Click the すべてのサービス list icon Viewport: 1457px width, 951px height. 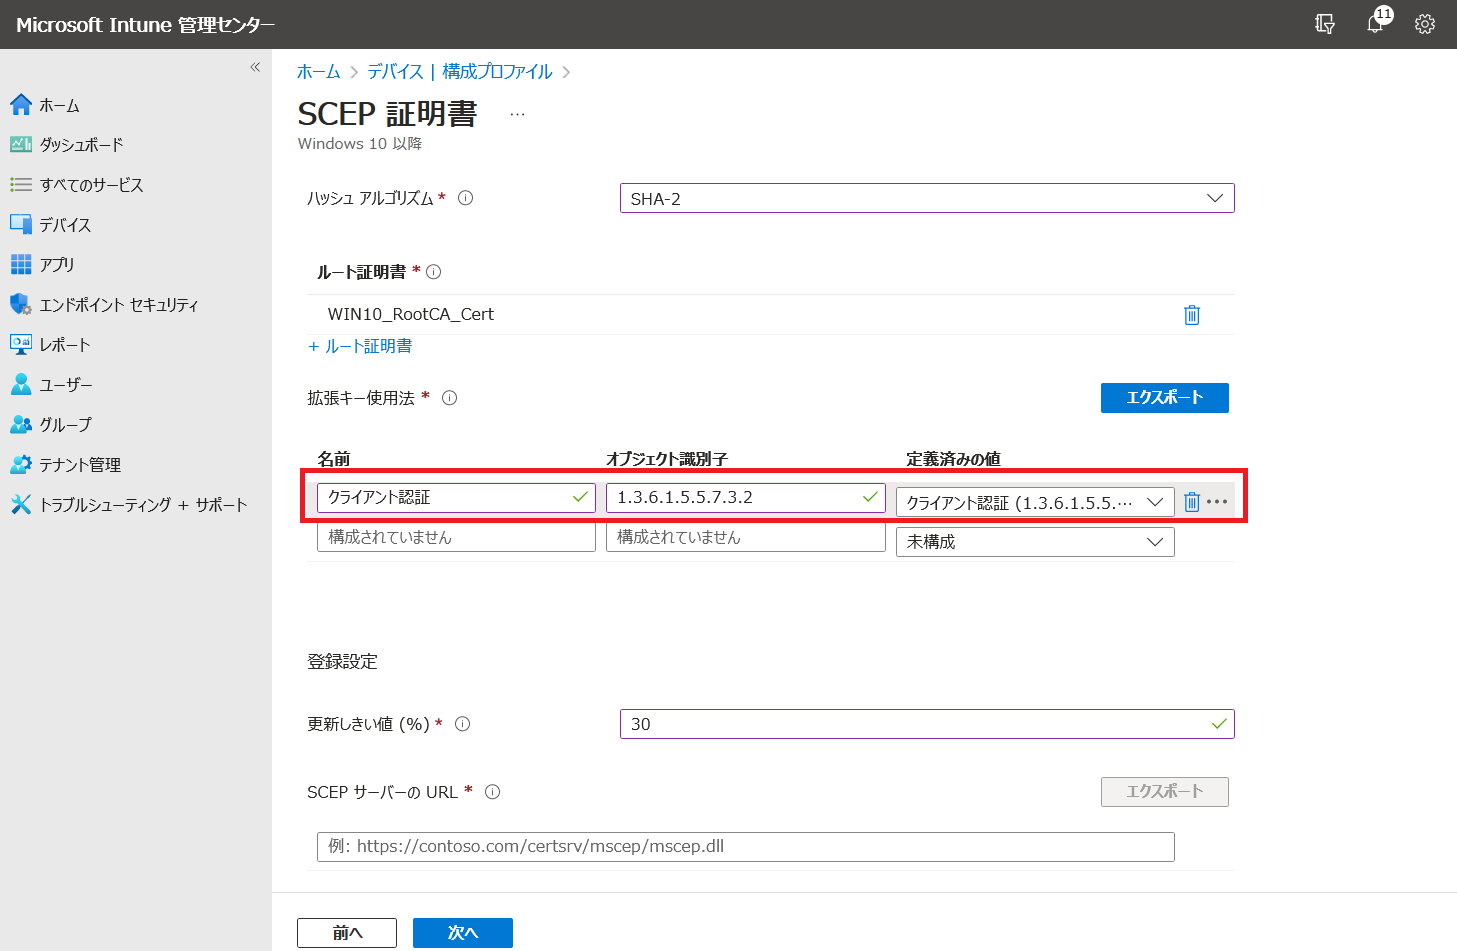pyautogui.click(x=21, y=184)
